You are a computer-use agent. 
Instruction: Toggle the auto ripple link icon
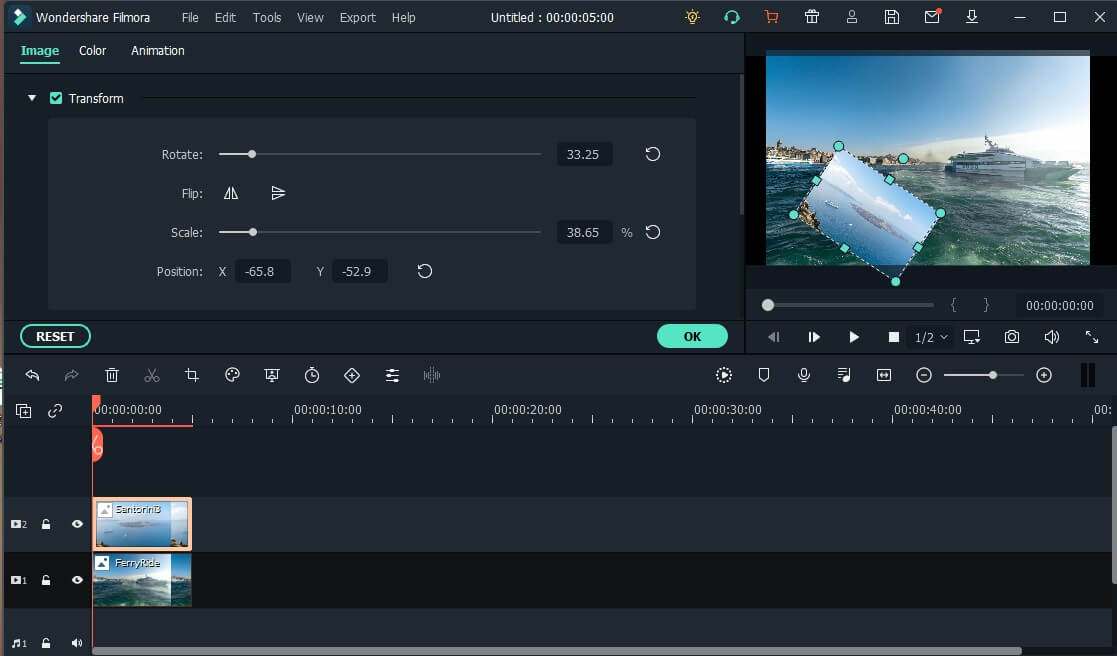(55, 411)
